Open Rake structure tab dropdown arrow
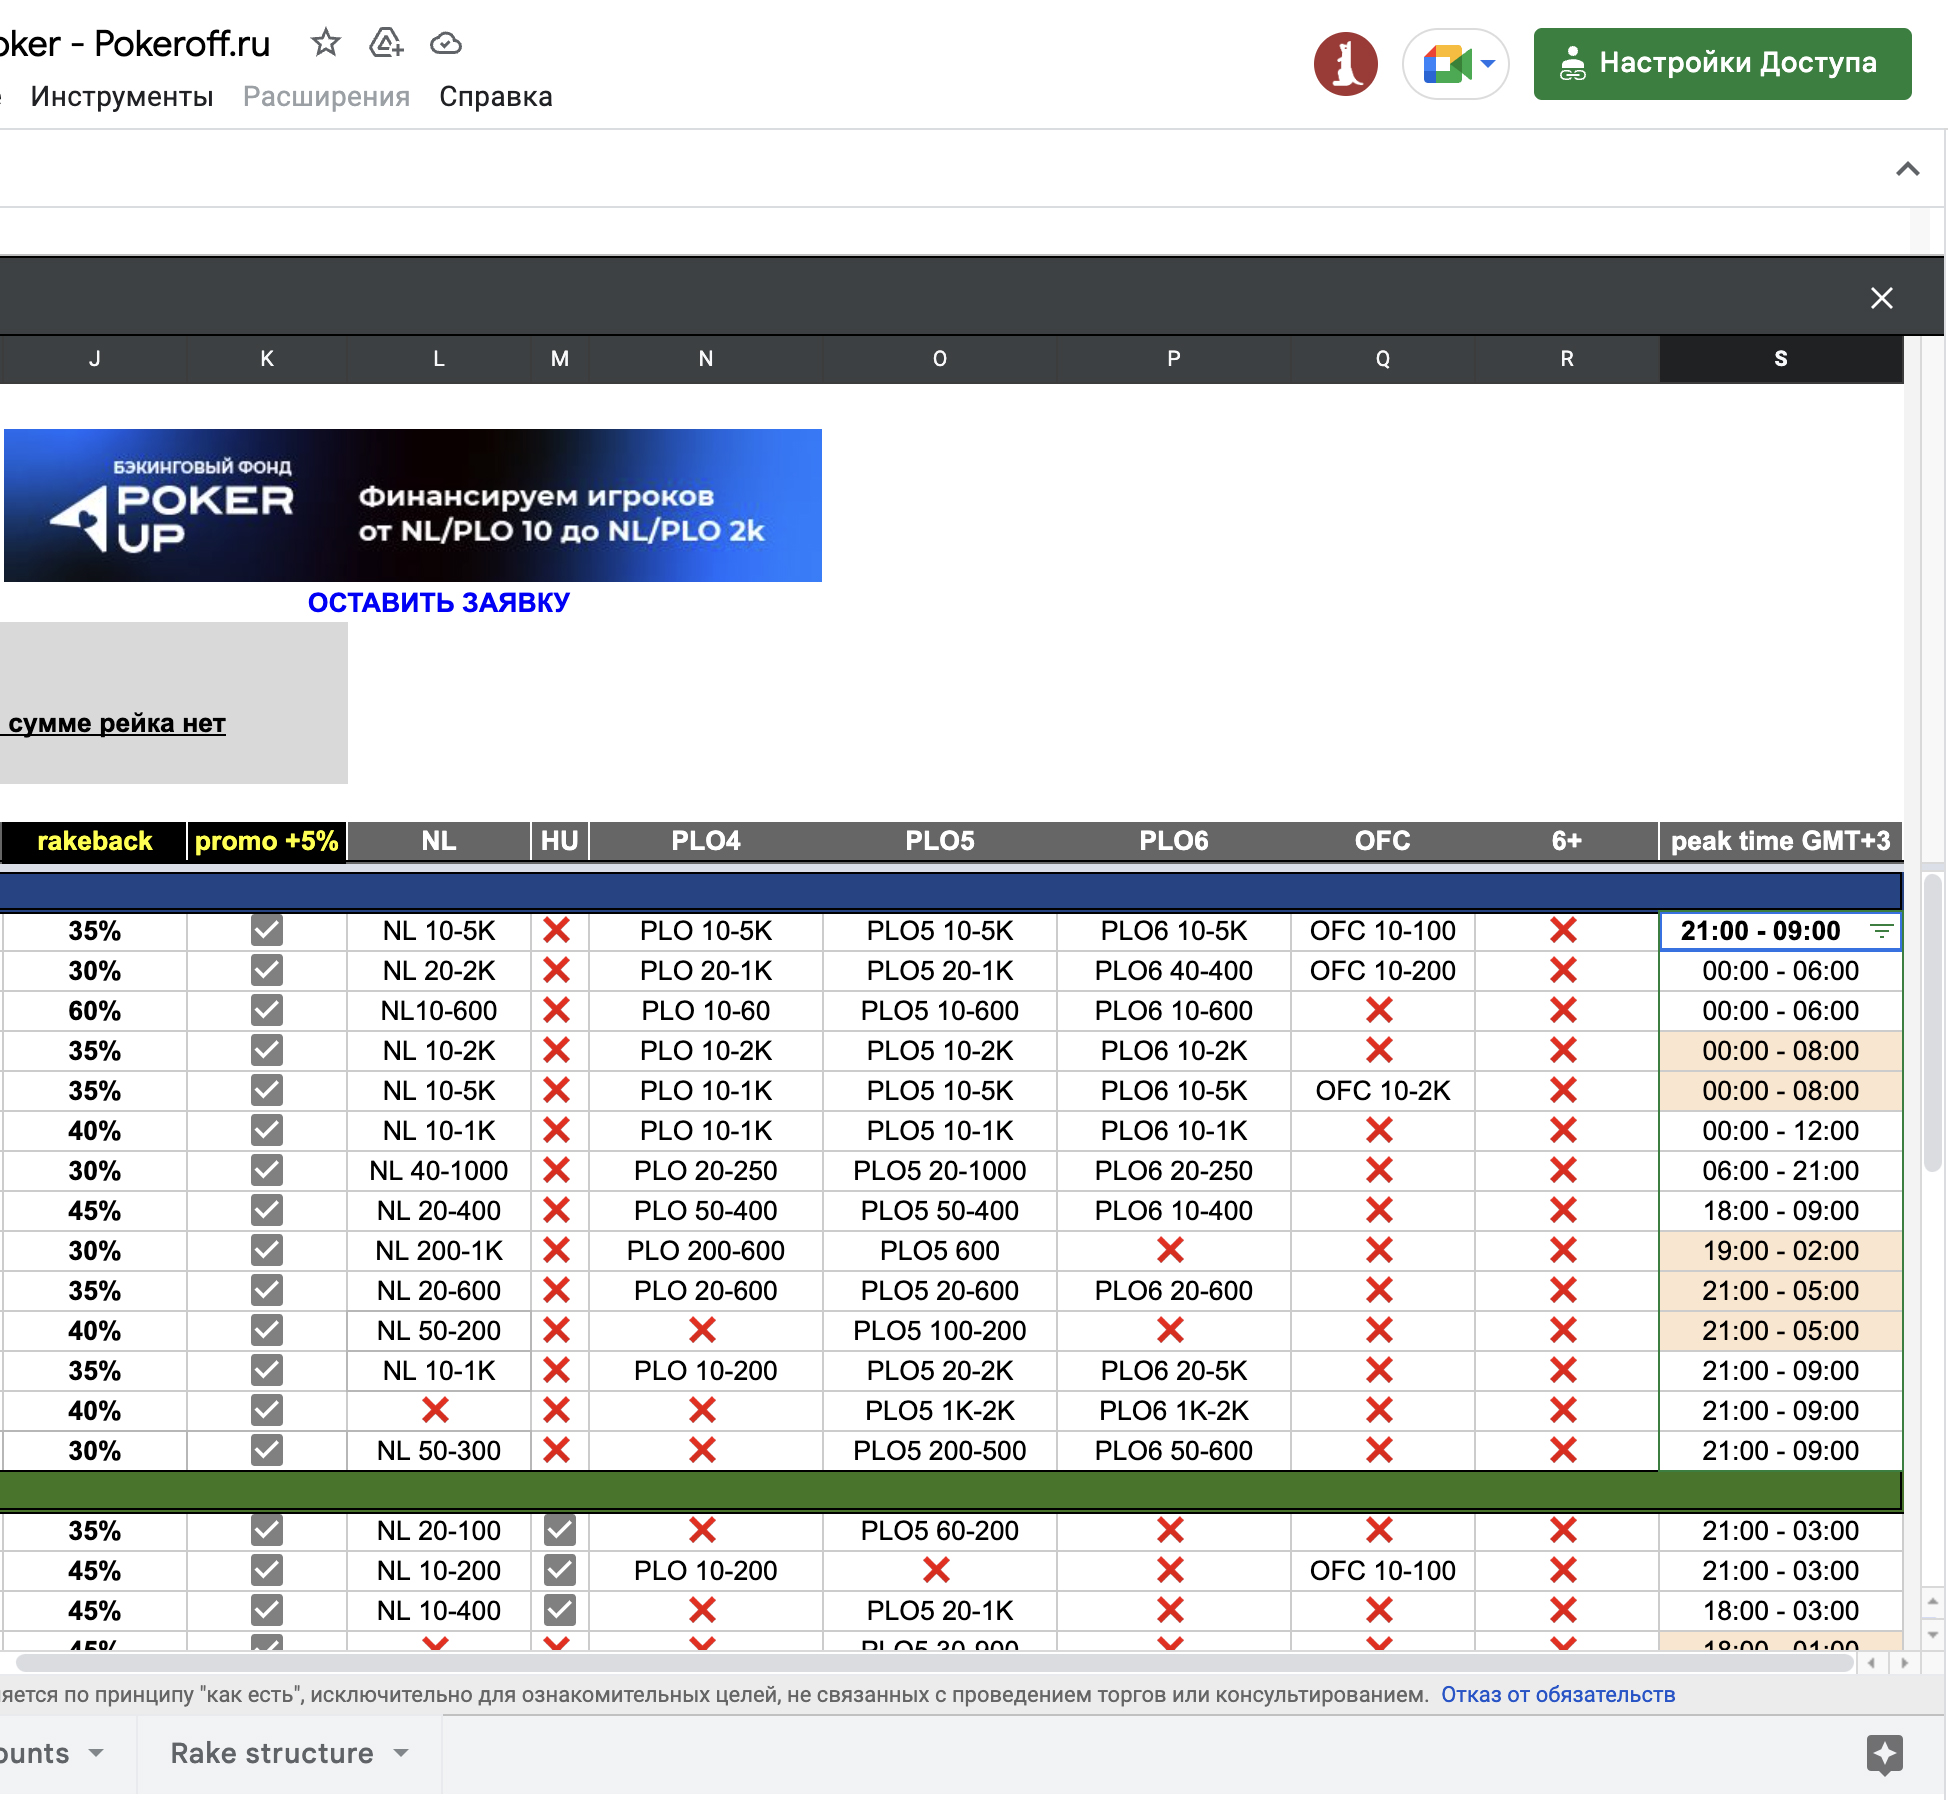Viewport: 1948px width, 1800px height. point(402,1752)
